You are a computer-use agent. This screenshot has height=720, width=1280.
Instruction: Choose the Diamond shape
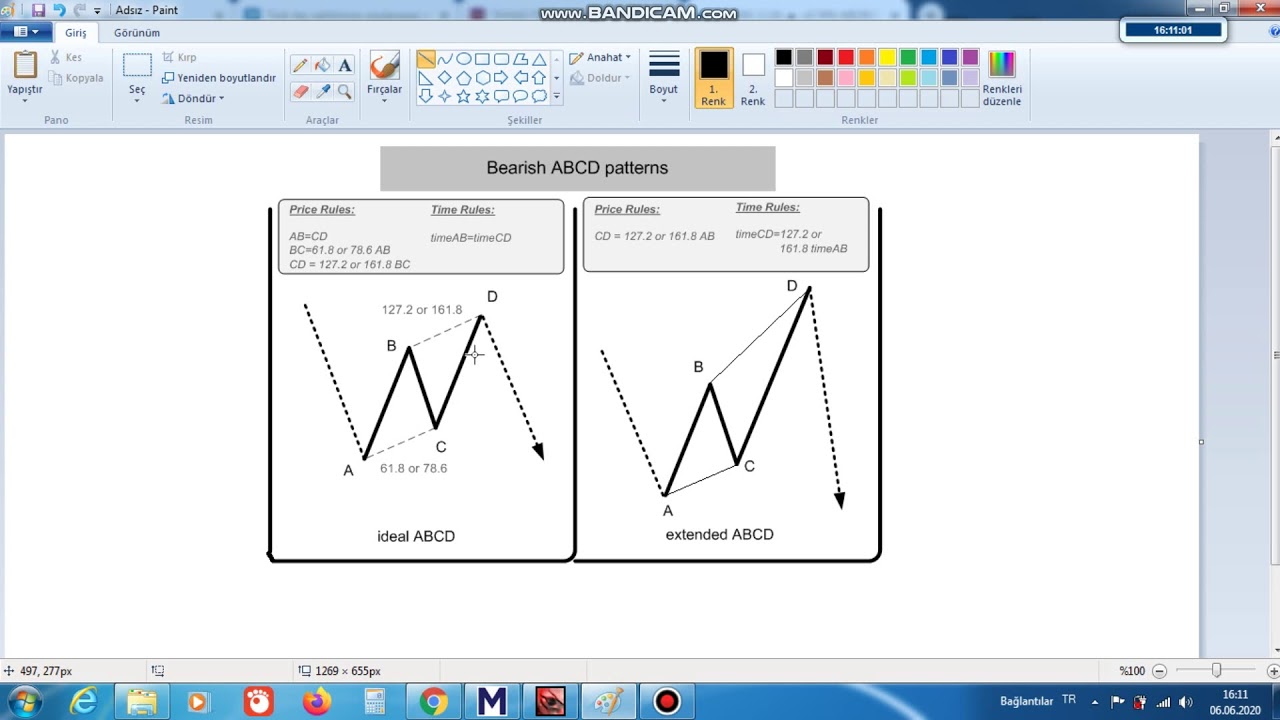445,78
